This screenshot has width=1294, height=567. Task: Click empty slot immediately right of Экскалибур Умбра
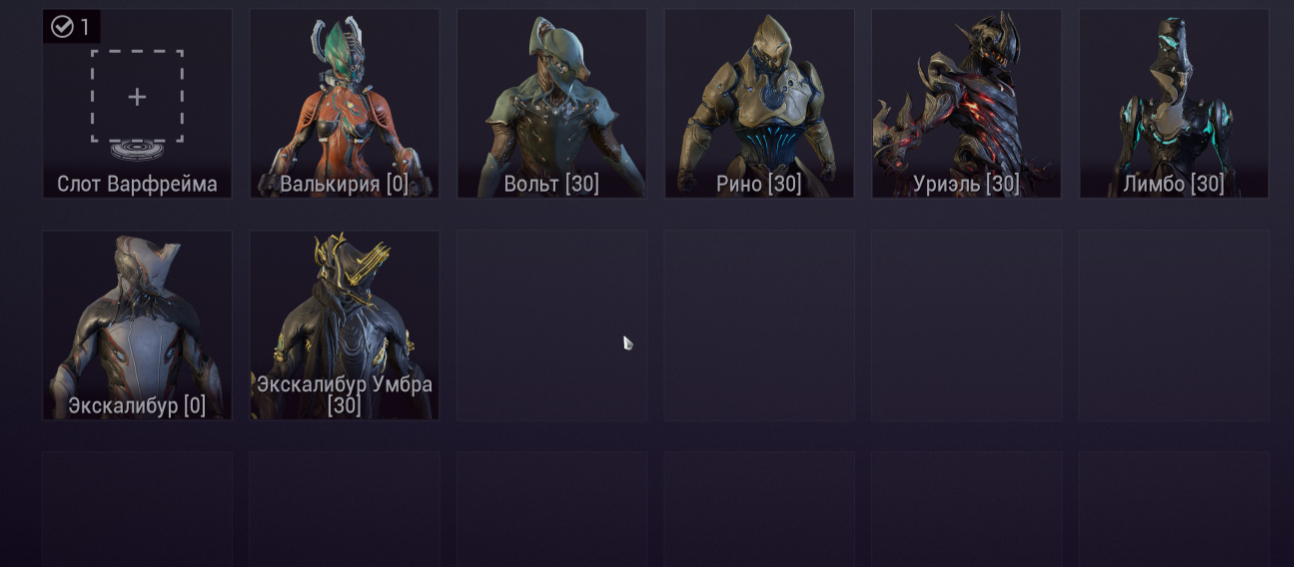pos(552,325)
